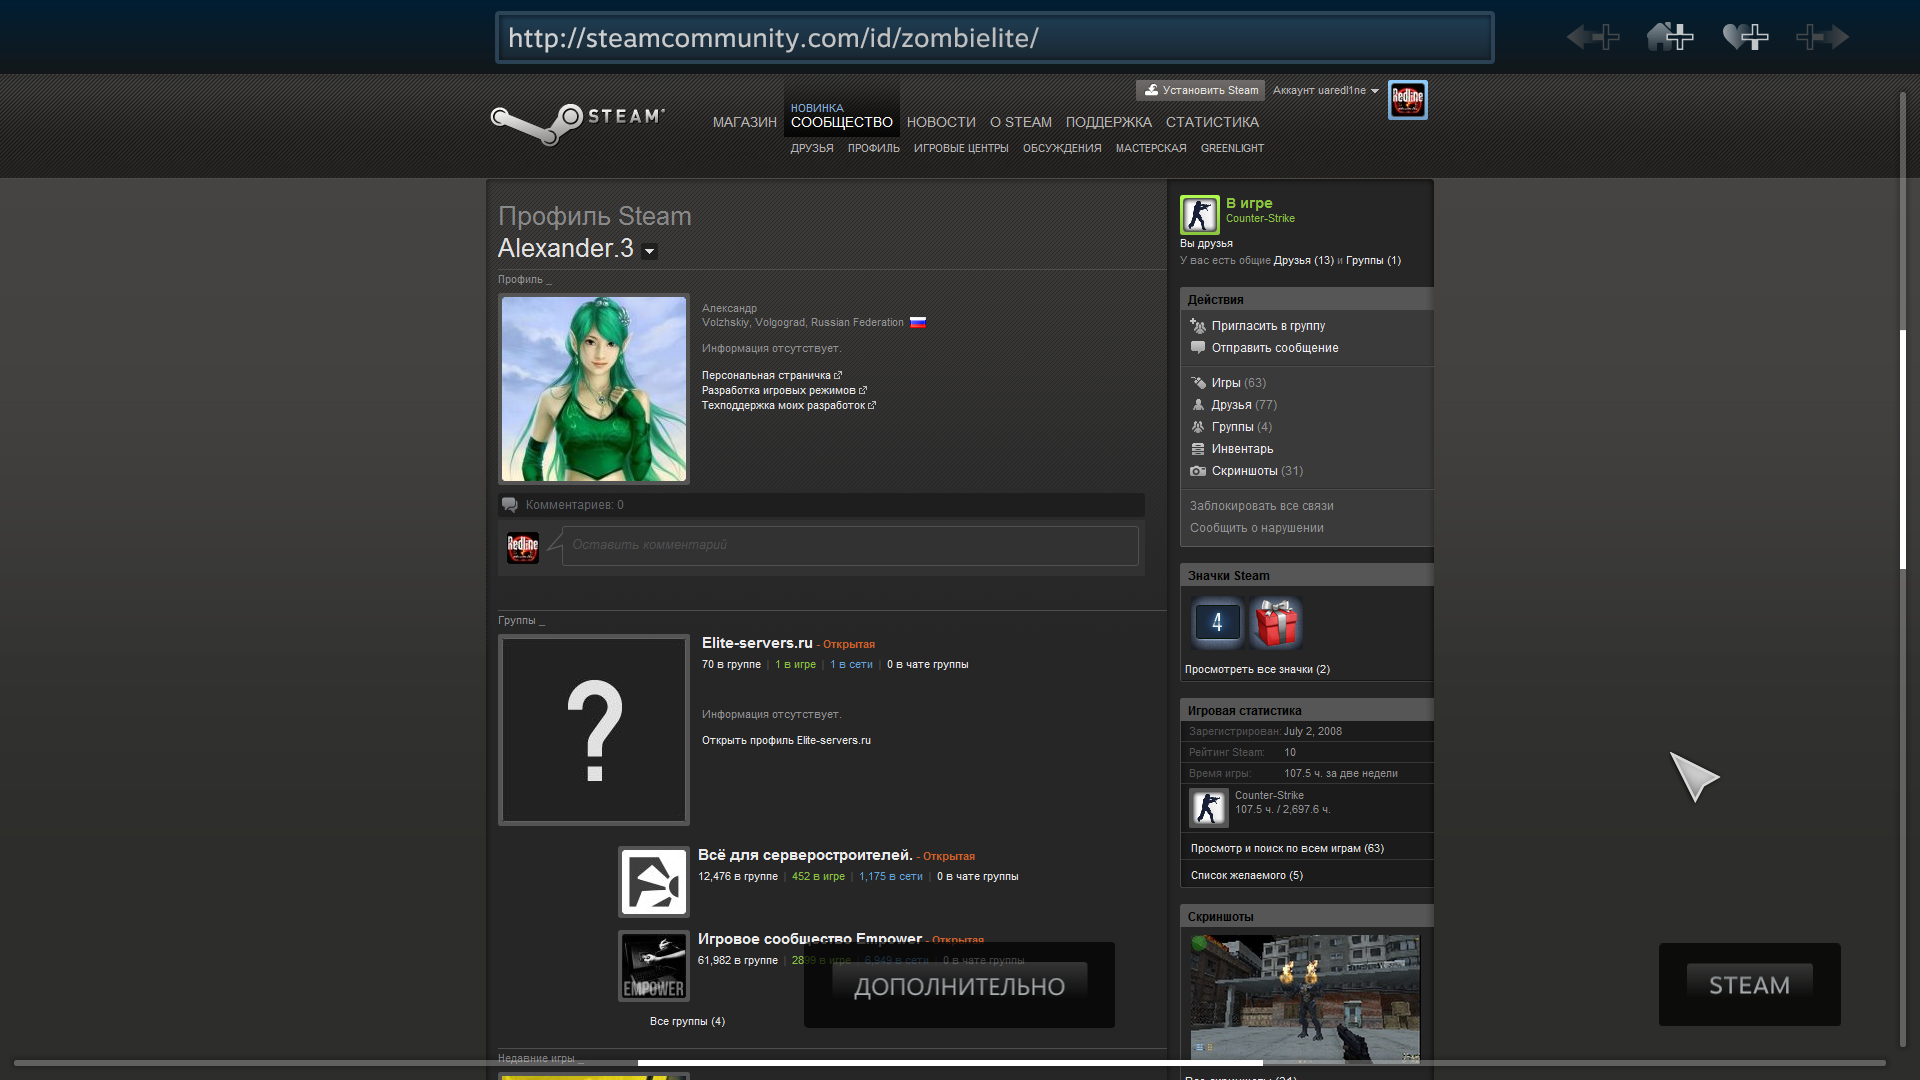Open the Техподдержка моих разработок link

click(788, 406)
